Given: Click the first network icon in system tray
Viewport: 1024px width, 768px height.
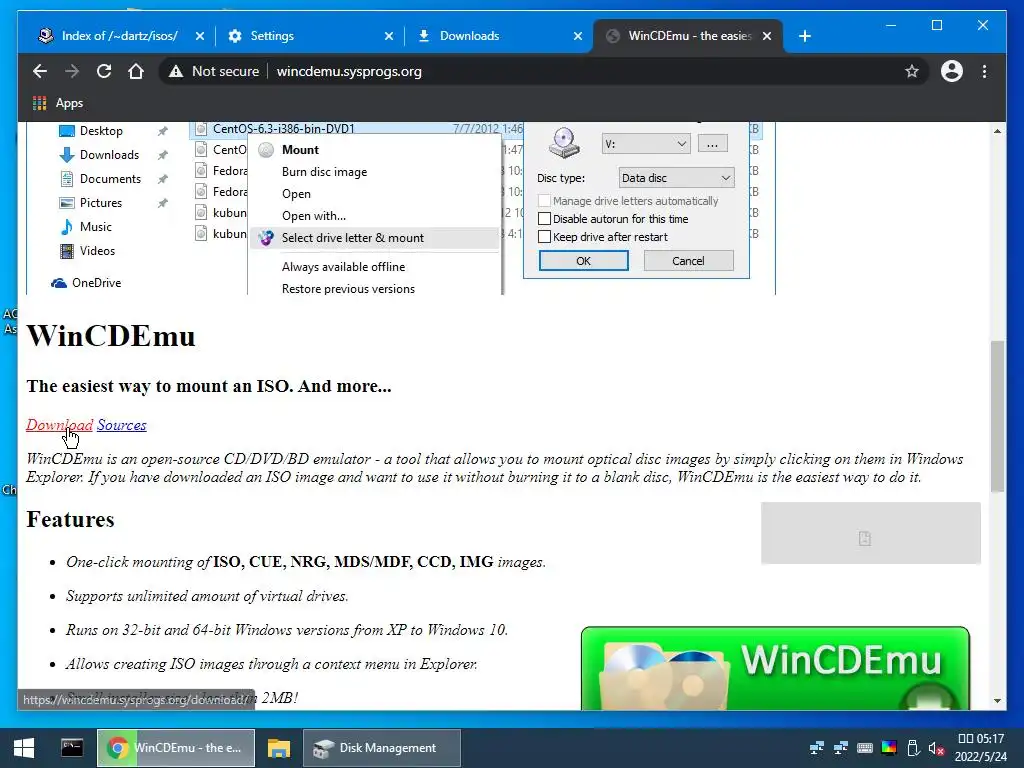Looking at the screenshot, I should coord(816,748).
